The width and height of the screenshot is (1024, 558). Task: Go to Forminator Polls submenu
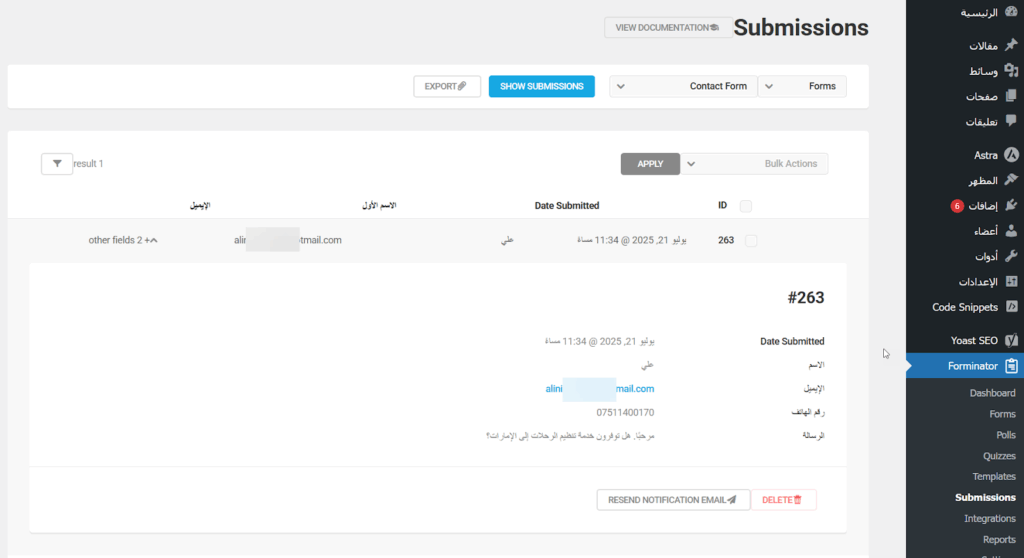click(x=1006, y=435)
